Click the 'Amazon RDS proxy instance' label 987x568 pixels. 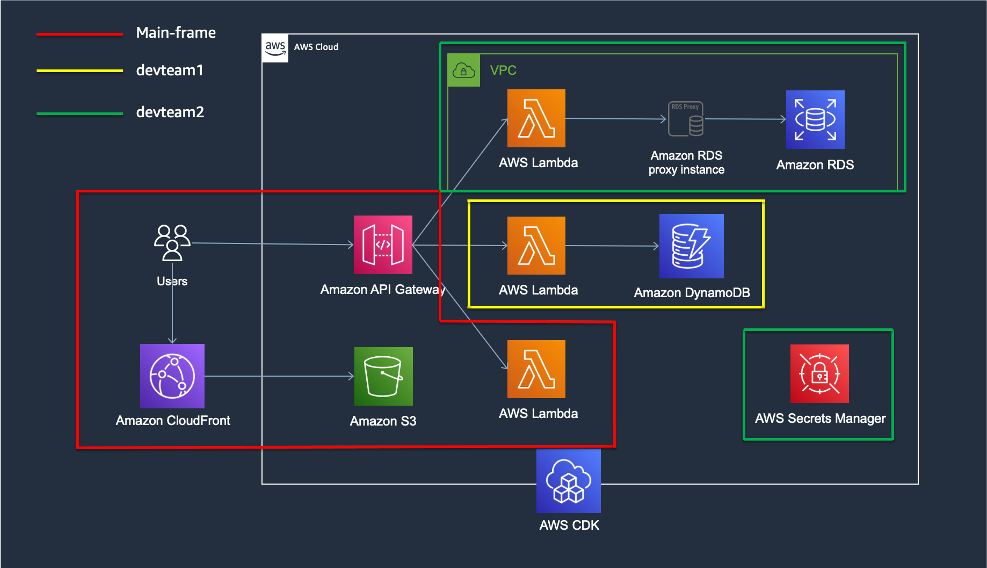pyautogui.click(x=686, y=162)
